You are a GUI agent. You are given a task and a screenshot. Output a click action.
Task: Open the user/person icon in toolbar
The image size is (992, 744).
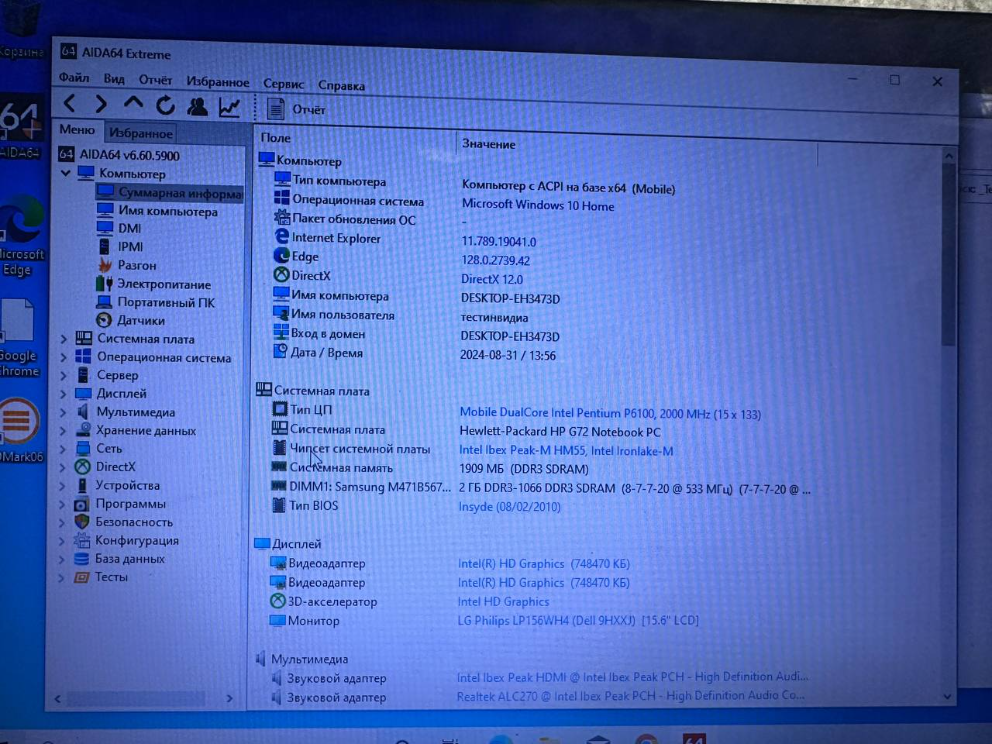tap(197, 107)
